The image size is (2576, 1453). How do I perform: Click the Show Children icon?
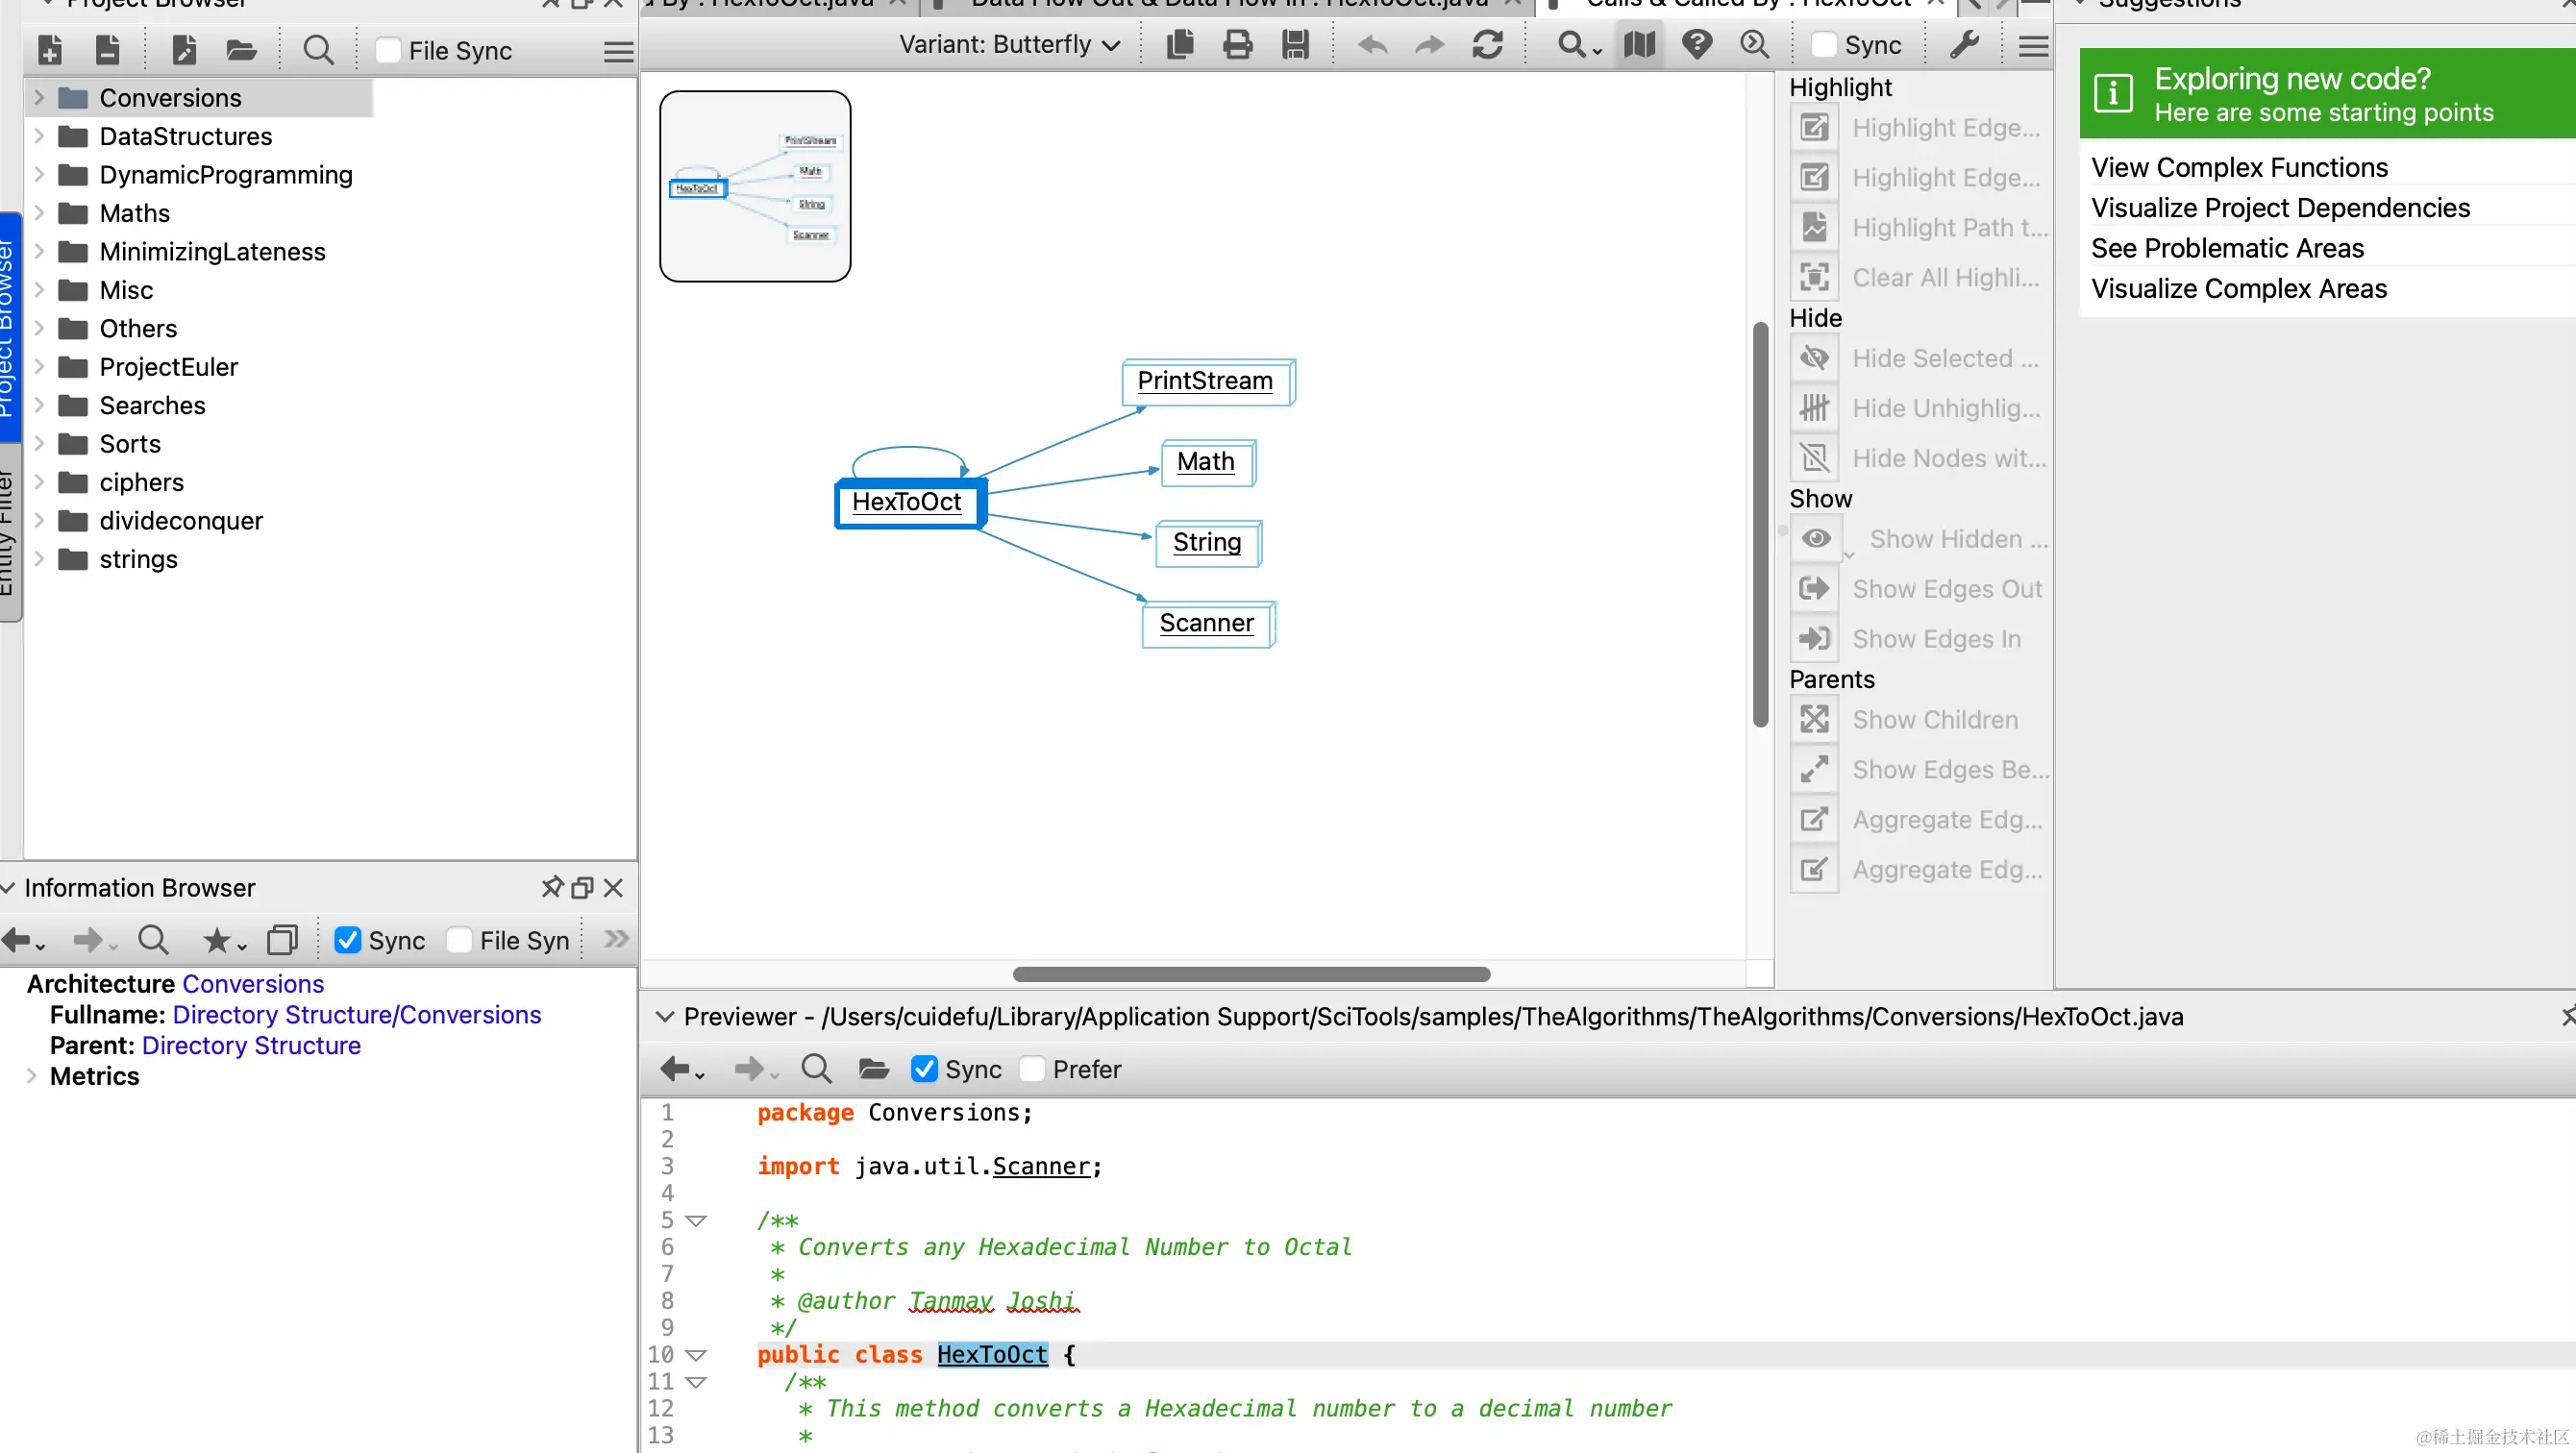1814,719
